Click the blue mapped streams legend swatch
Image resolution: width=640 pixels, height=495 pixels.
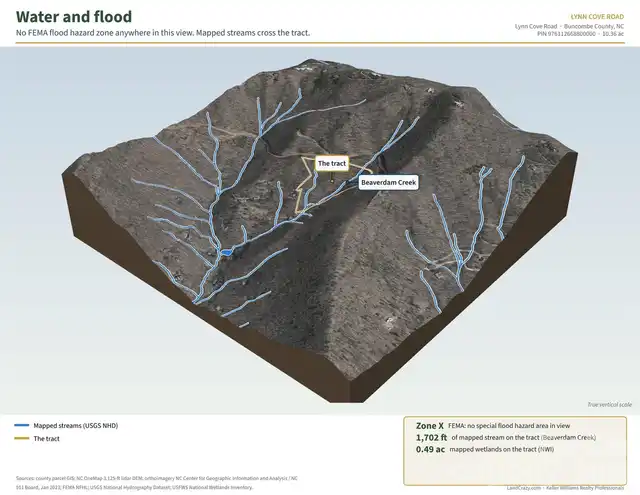click(x=22, y=425)
